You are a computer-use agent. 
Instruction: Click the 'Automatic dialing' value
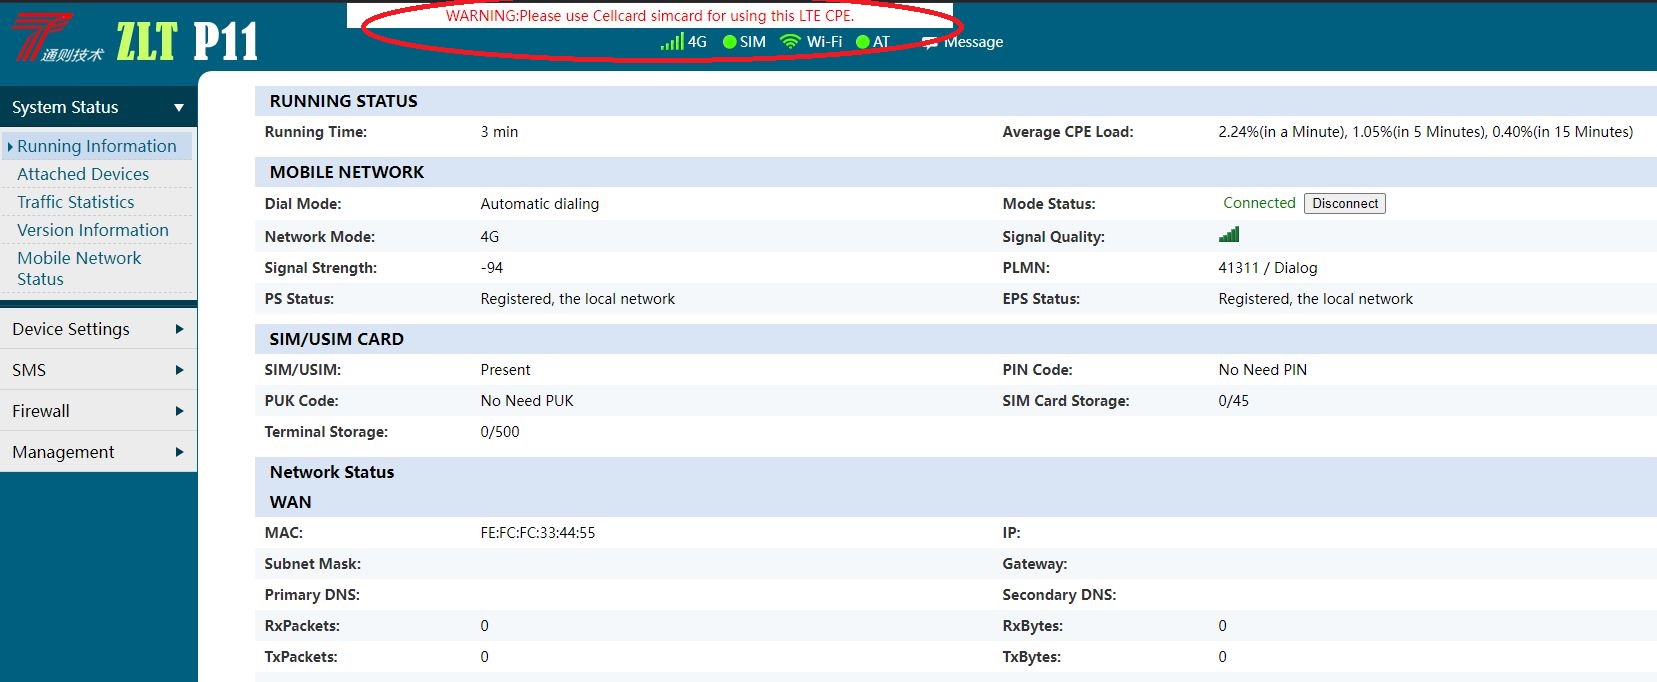pyautogui.click(x=539, y=204)
